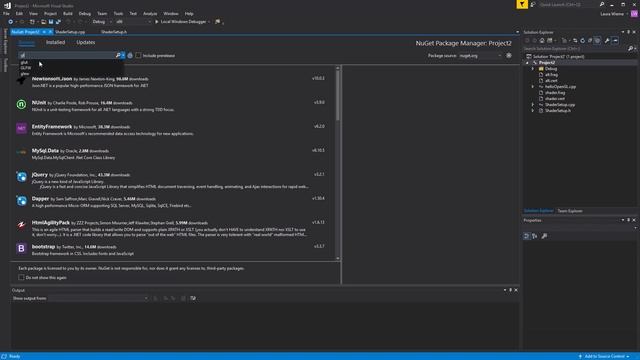Click the NuGet search magnifier icon
This screenshot has width=640, height=360.
(118, 55)
